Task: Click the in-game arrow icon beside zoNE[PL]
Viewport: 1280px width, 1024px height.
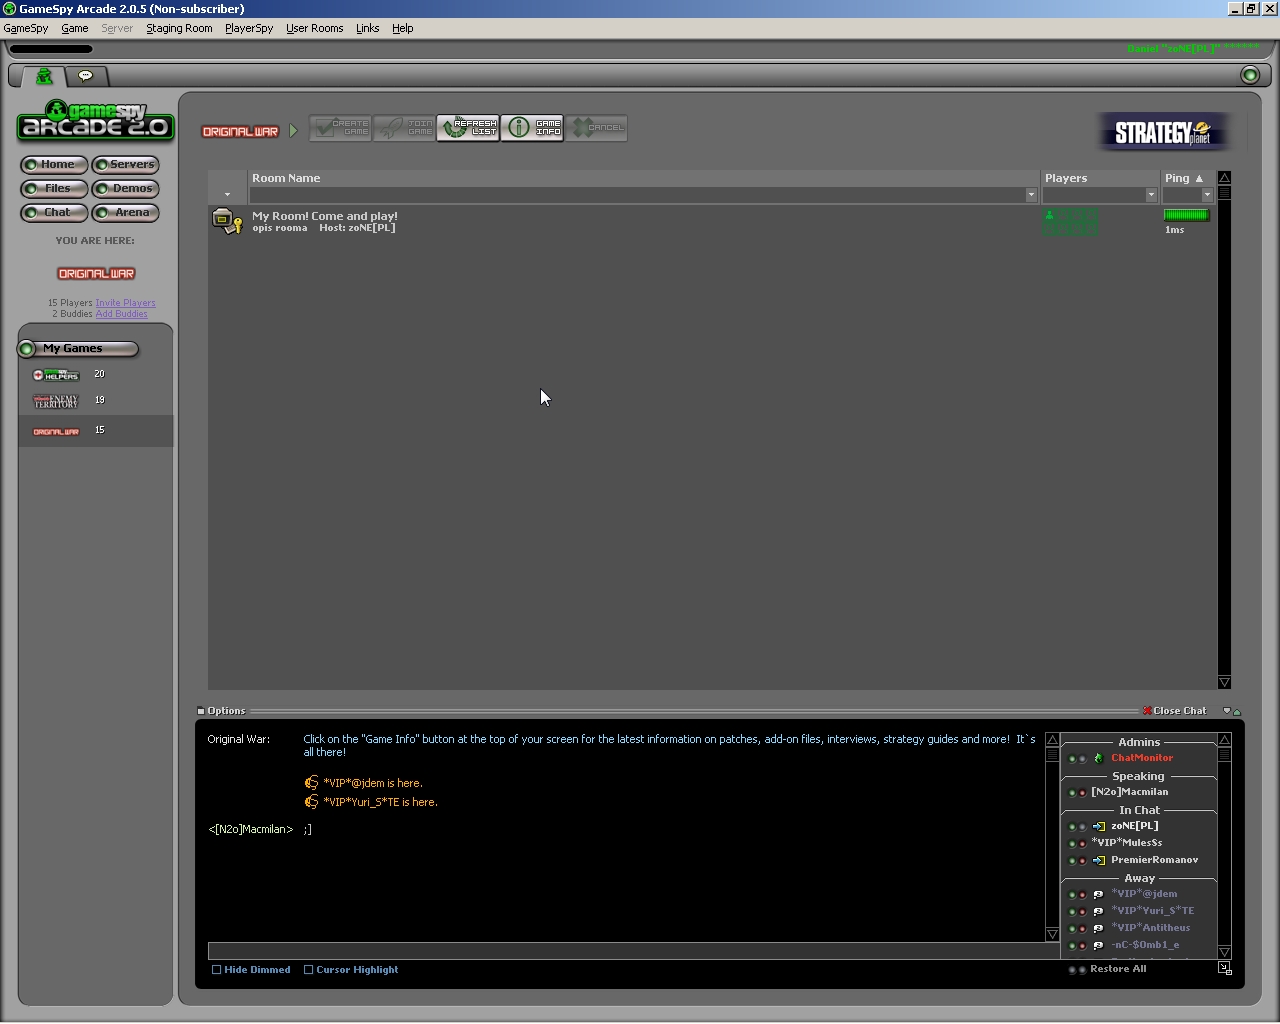Action: click(x=1098, y=826)
